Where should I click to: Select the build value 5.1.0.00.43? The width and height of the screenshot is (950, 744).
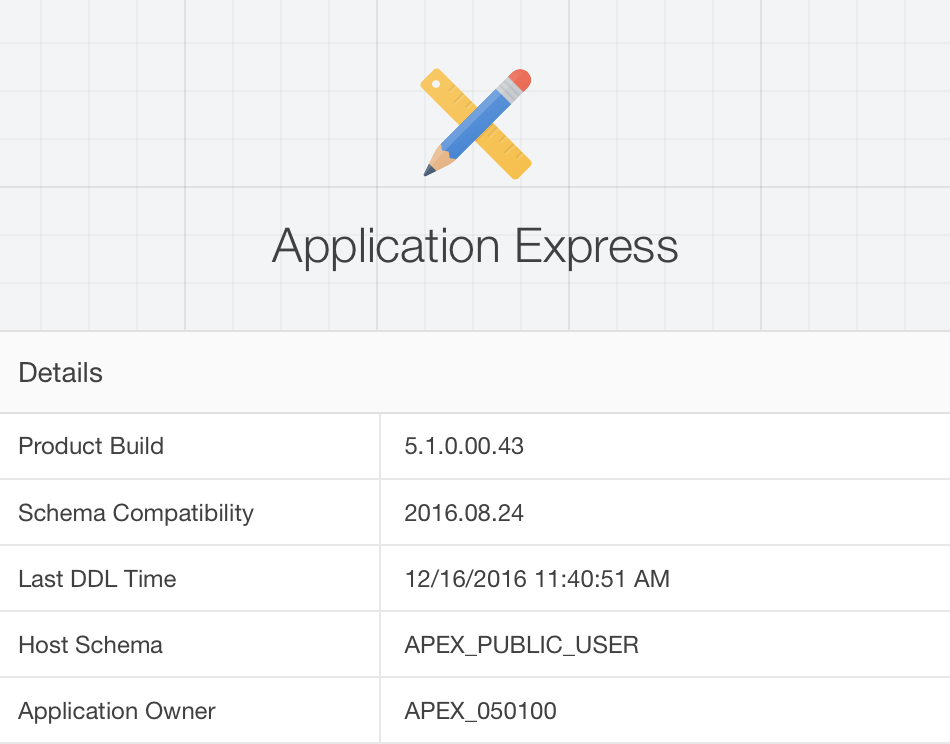coord(464,446)
